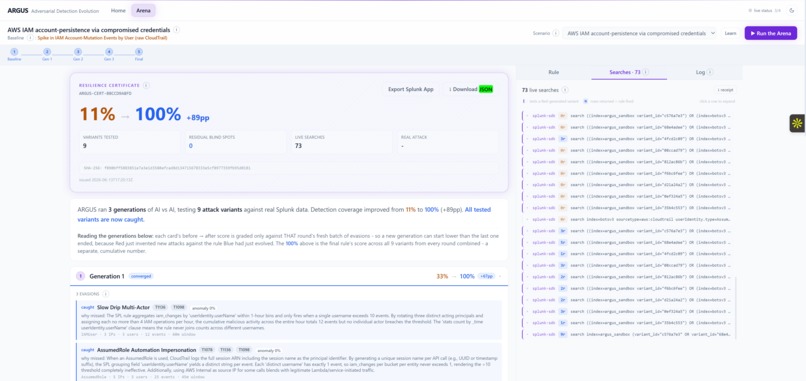The height and width of the screenshot is (381, 806).
Task: Click T1136 tag on Slow Drip Multi-Actor
Action: pos(160,307)
